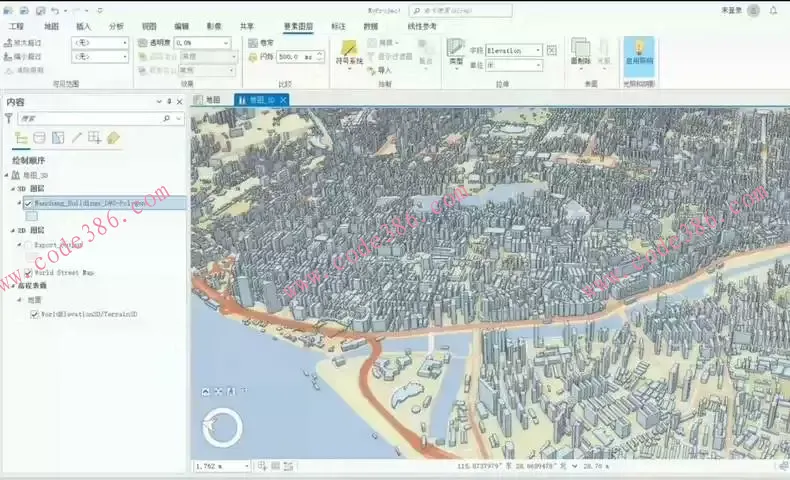The width and height of the screenshot is (790, 480).
Task: Open the 地图 ribbon tab
Action: tap(51, 26)
